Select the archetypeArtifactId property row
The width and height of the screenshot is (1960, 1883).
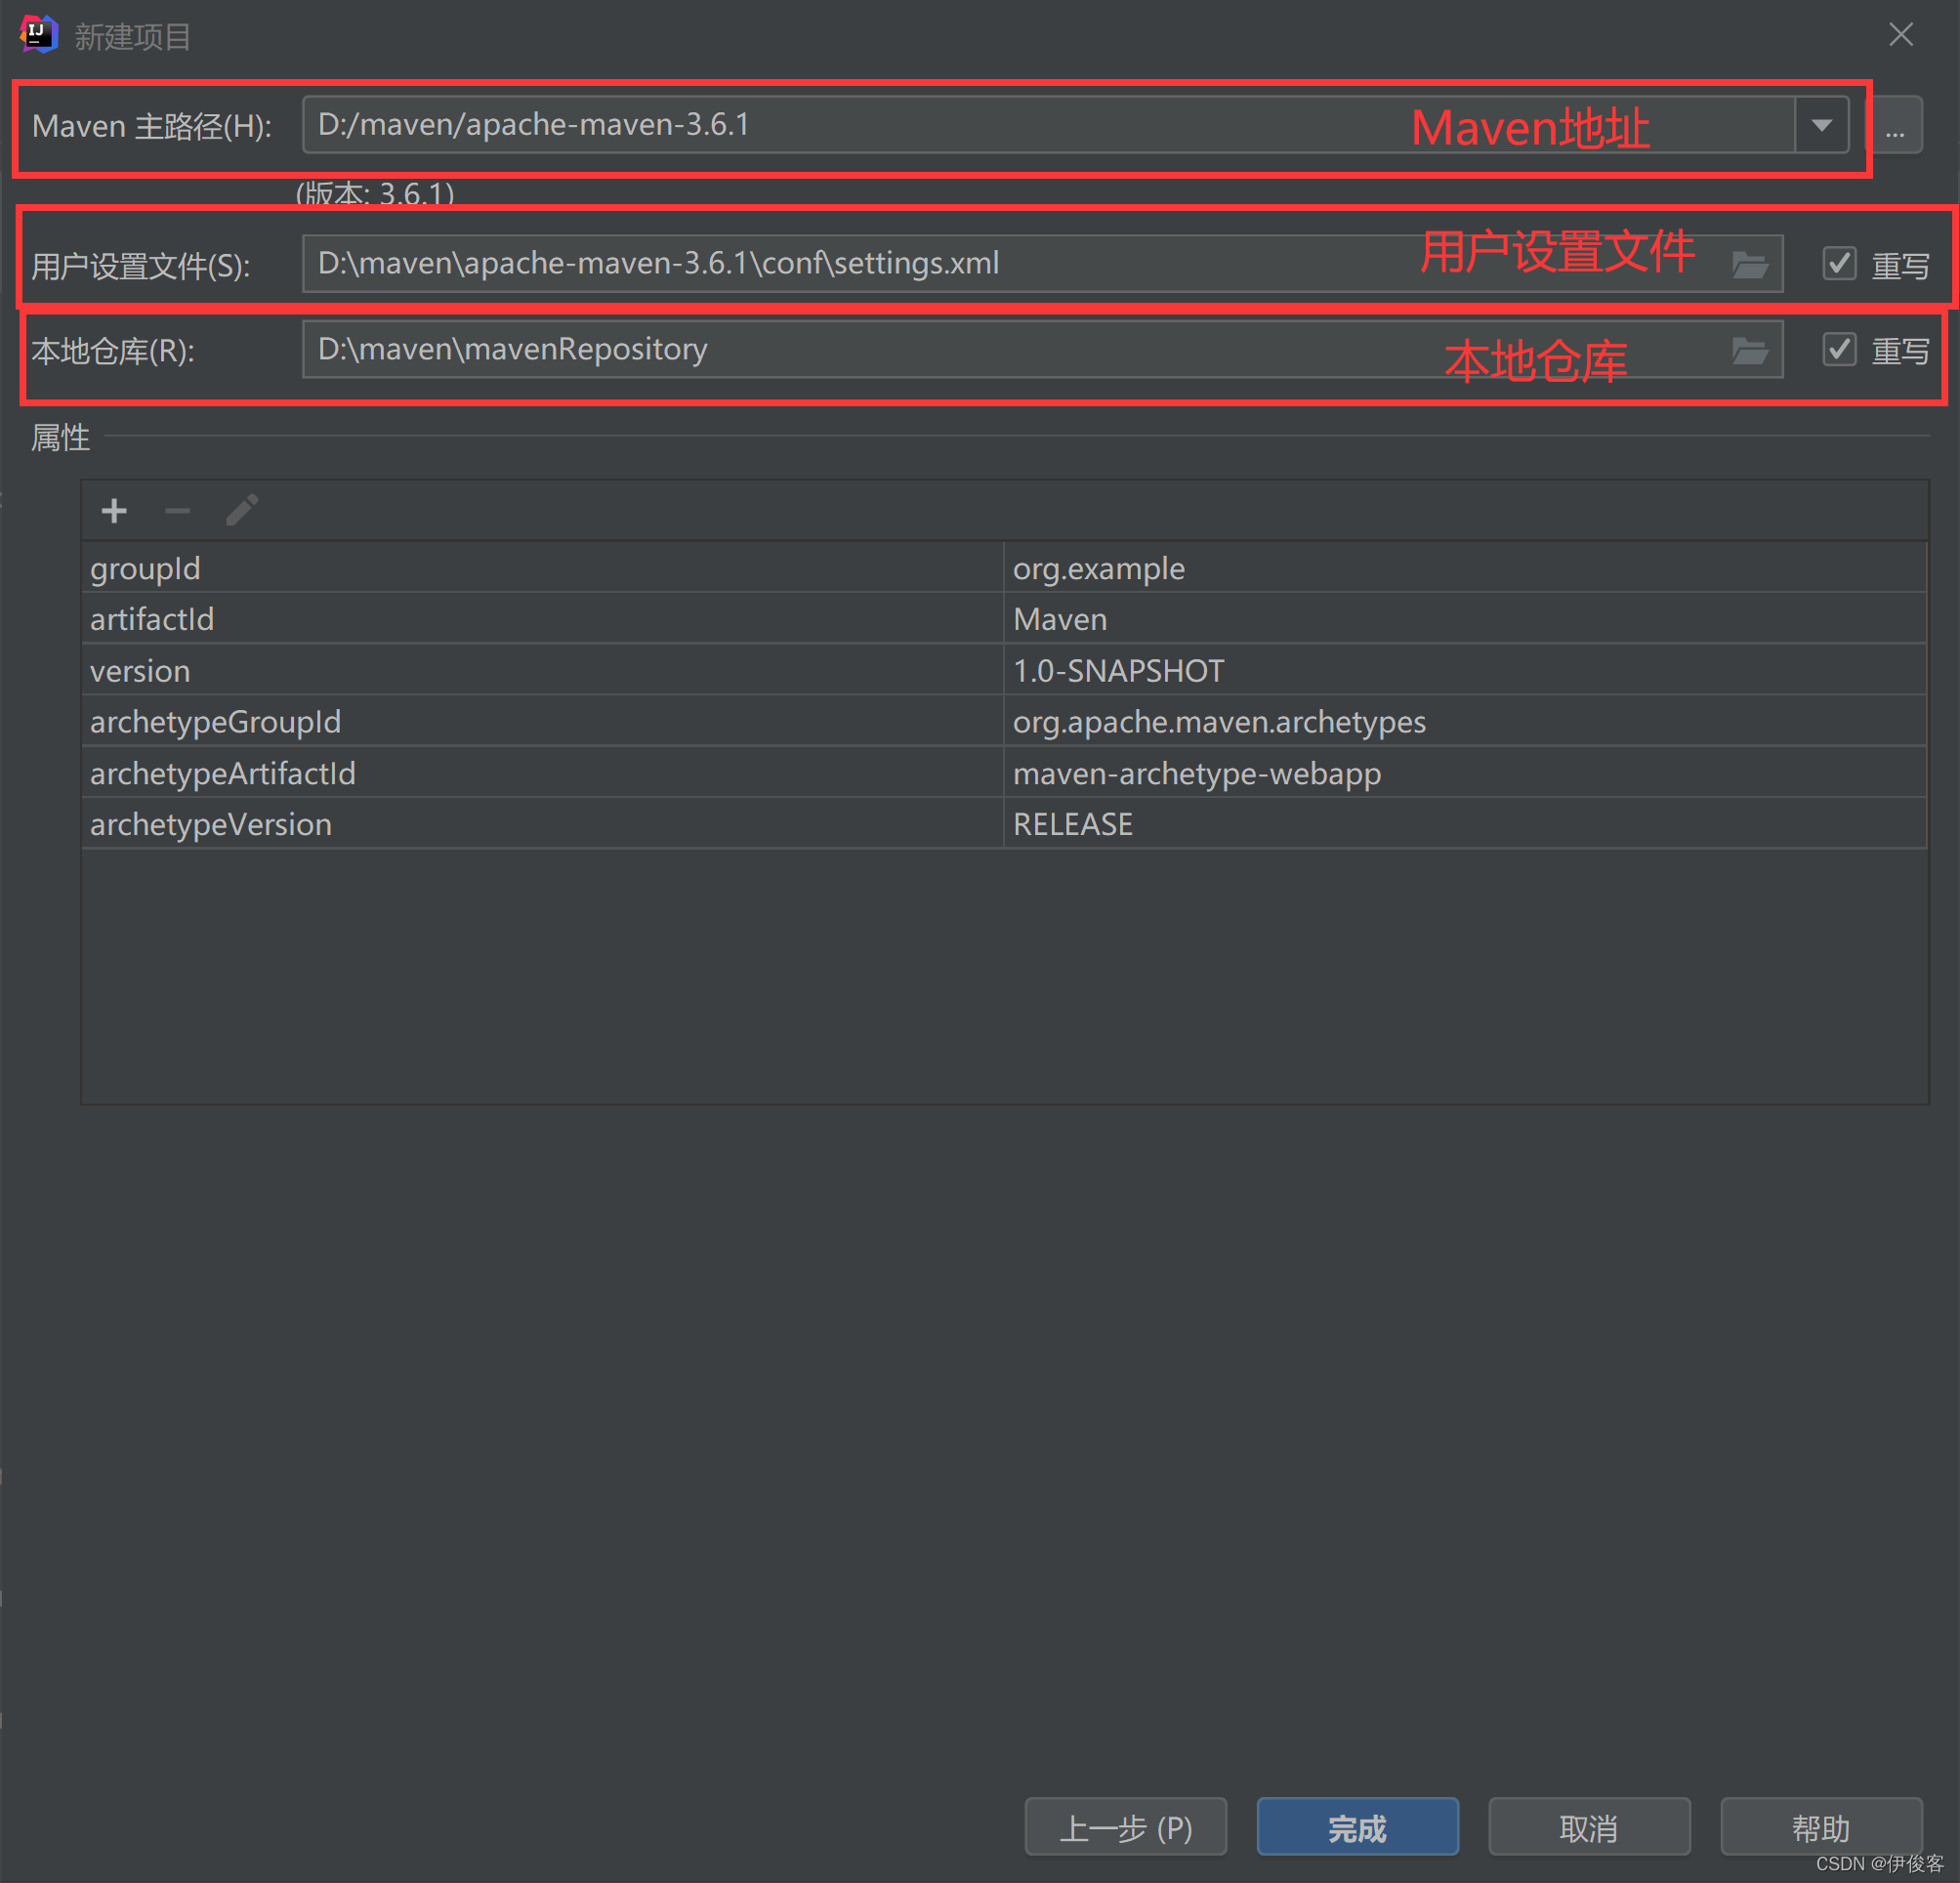tap(1004, 773)
